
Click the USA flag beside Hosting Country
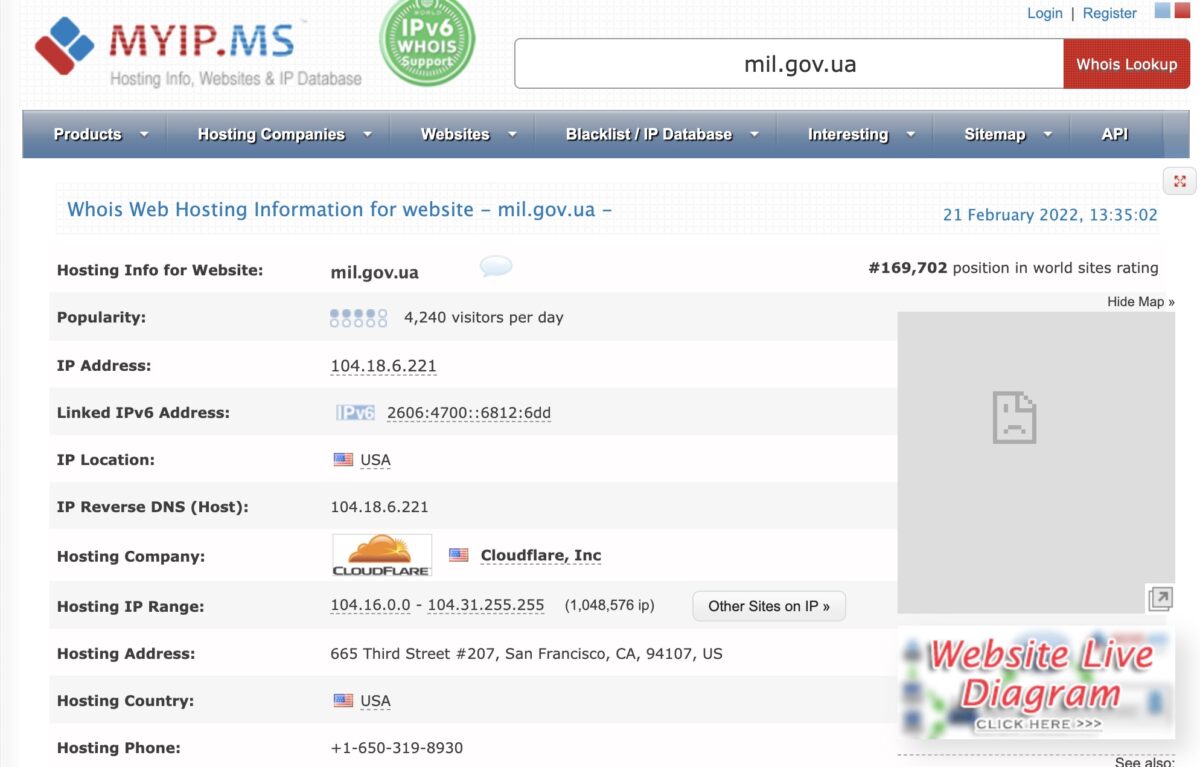[x=343, y=701]
